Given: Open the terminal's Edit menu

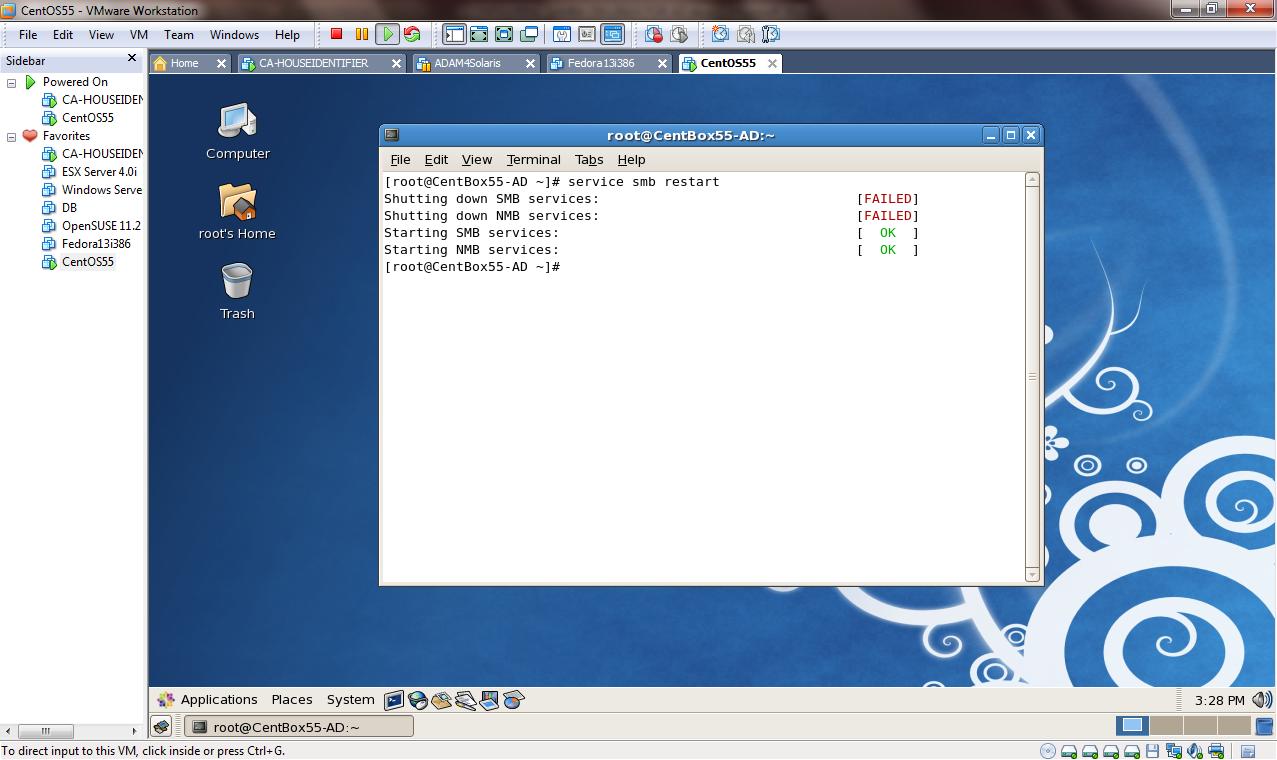Looking at the screenshot, I should 436,160.
